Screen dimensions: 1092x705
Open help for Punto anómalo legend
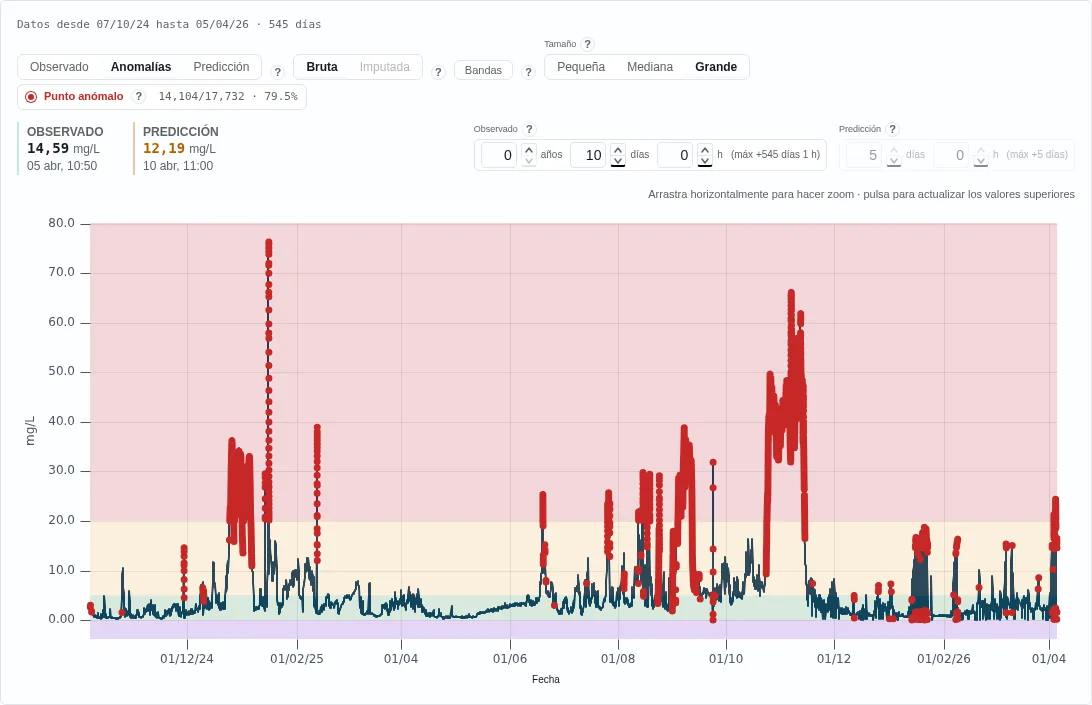[x=139, y=96]
